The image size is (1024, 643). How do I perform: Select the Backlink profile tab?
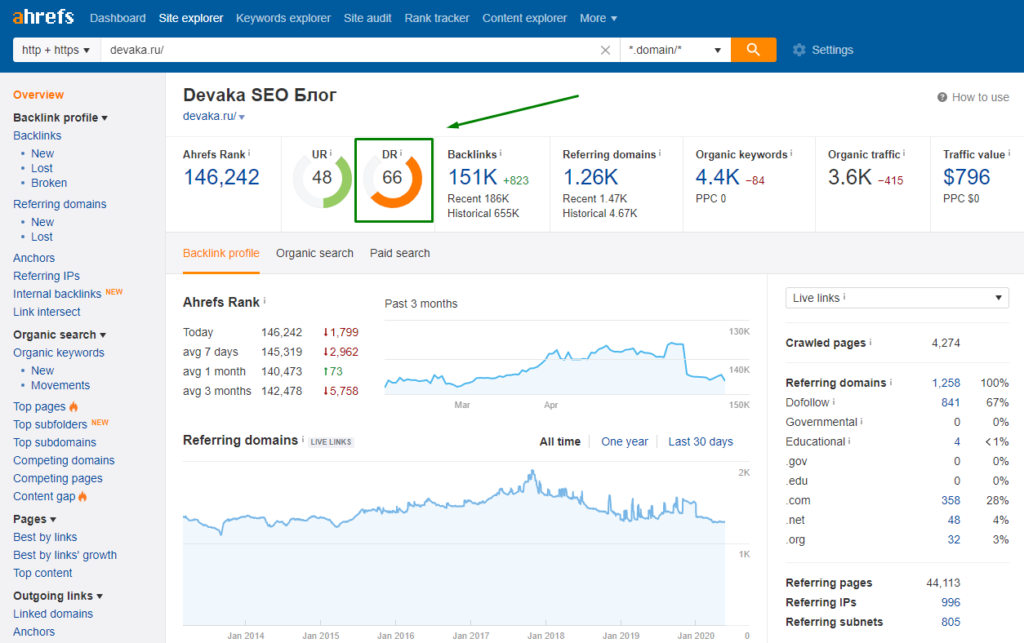[x=221, y=253]
